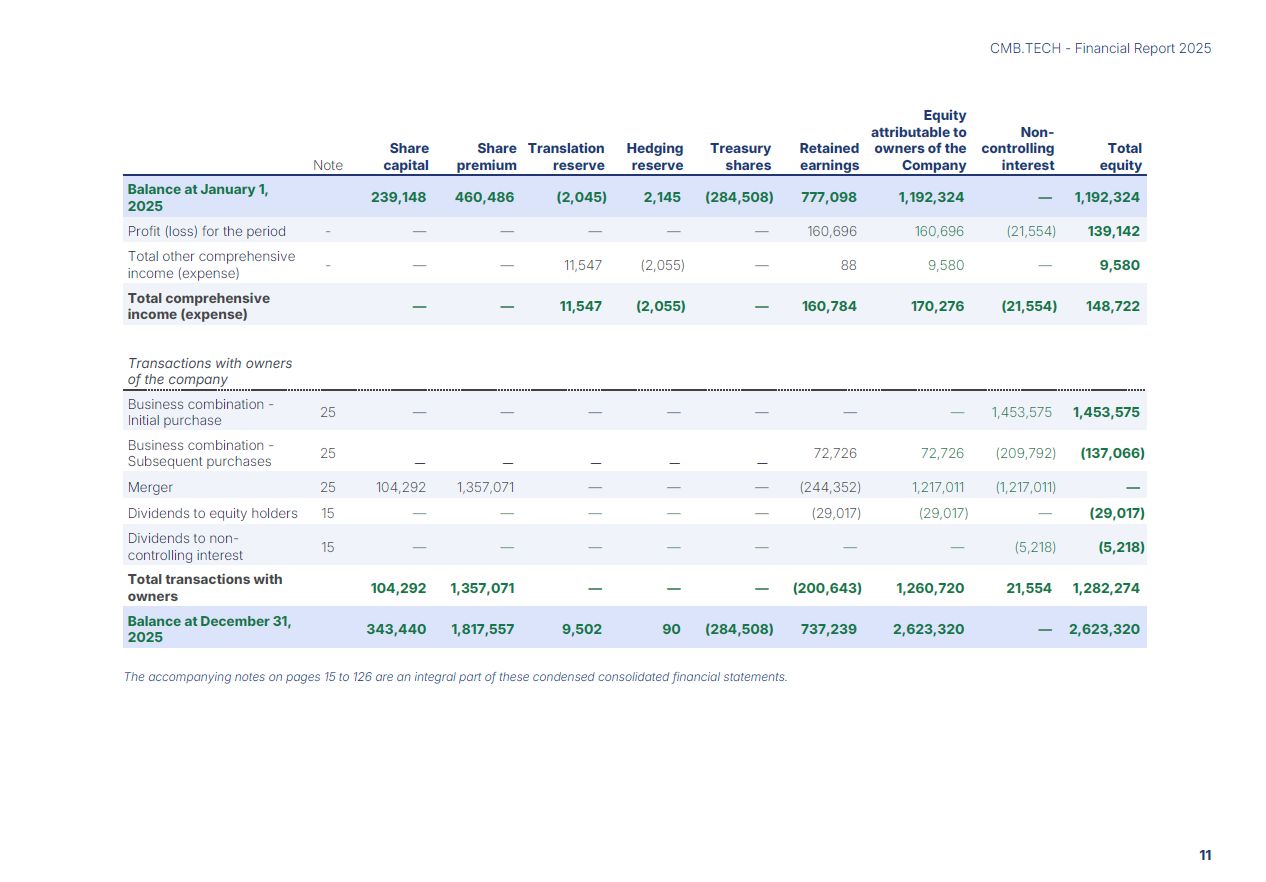Select the Share premium column header
The image size is (1266, 882).
(486, 157)
